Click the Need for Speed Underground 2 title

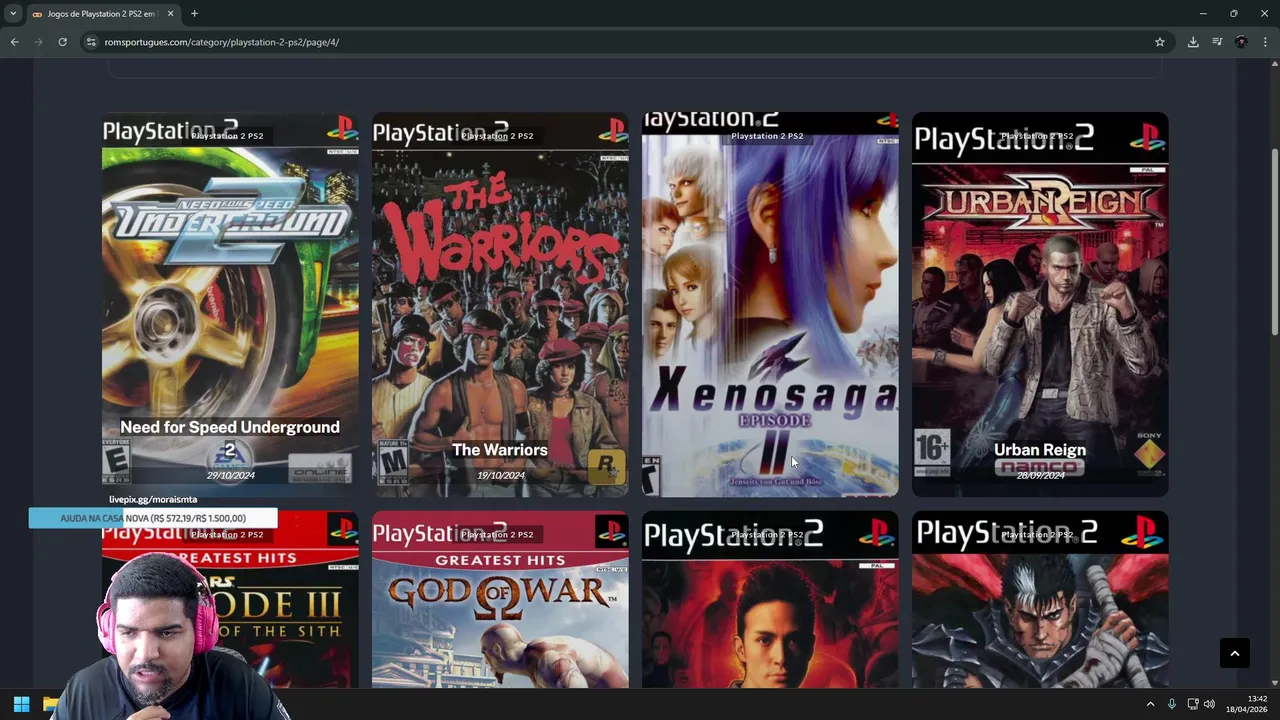230,438
